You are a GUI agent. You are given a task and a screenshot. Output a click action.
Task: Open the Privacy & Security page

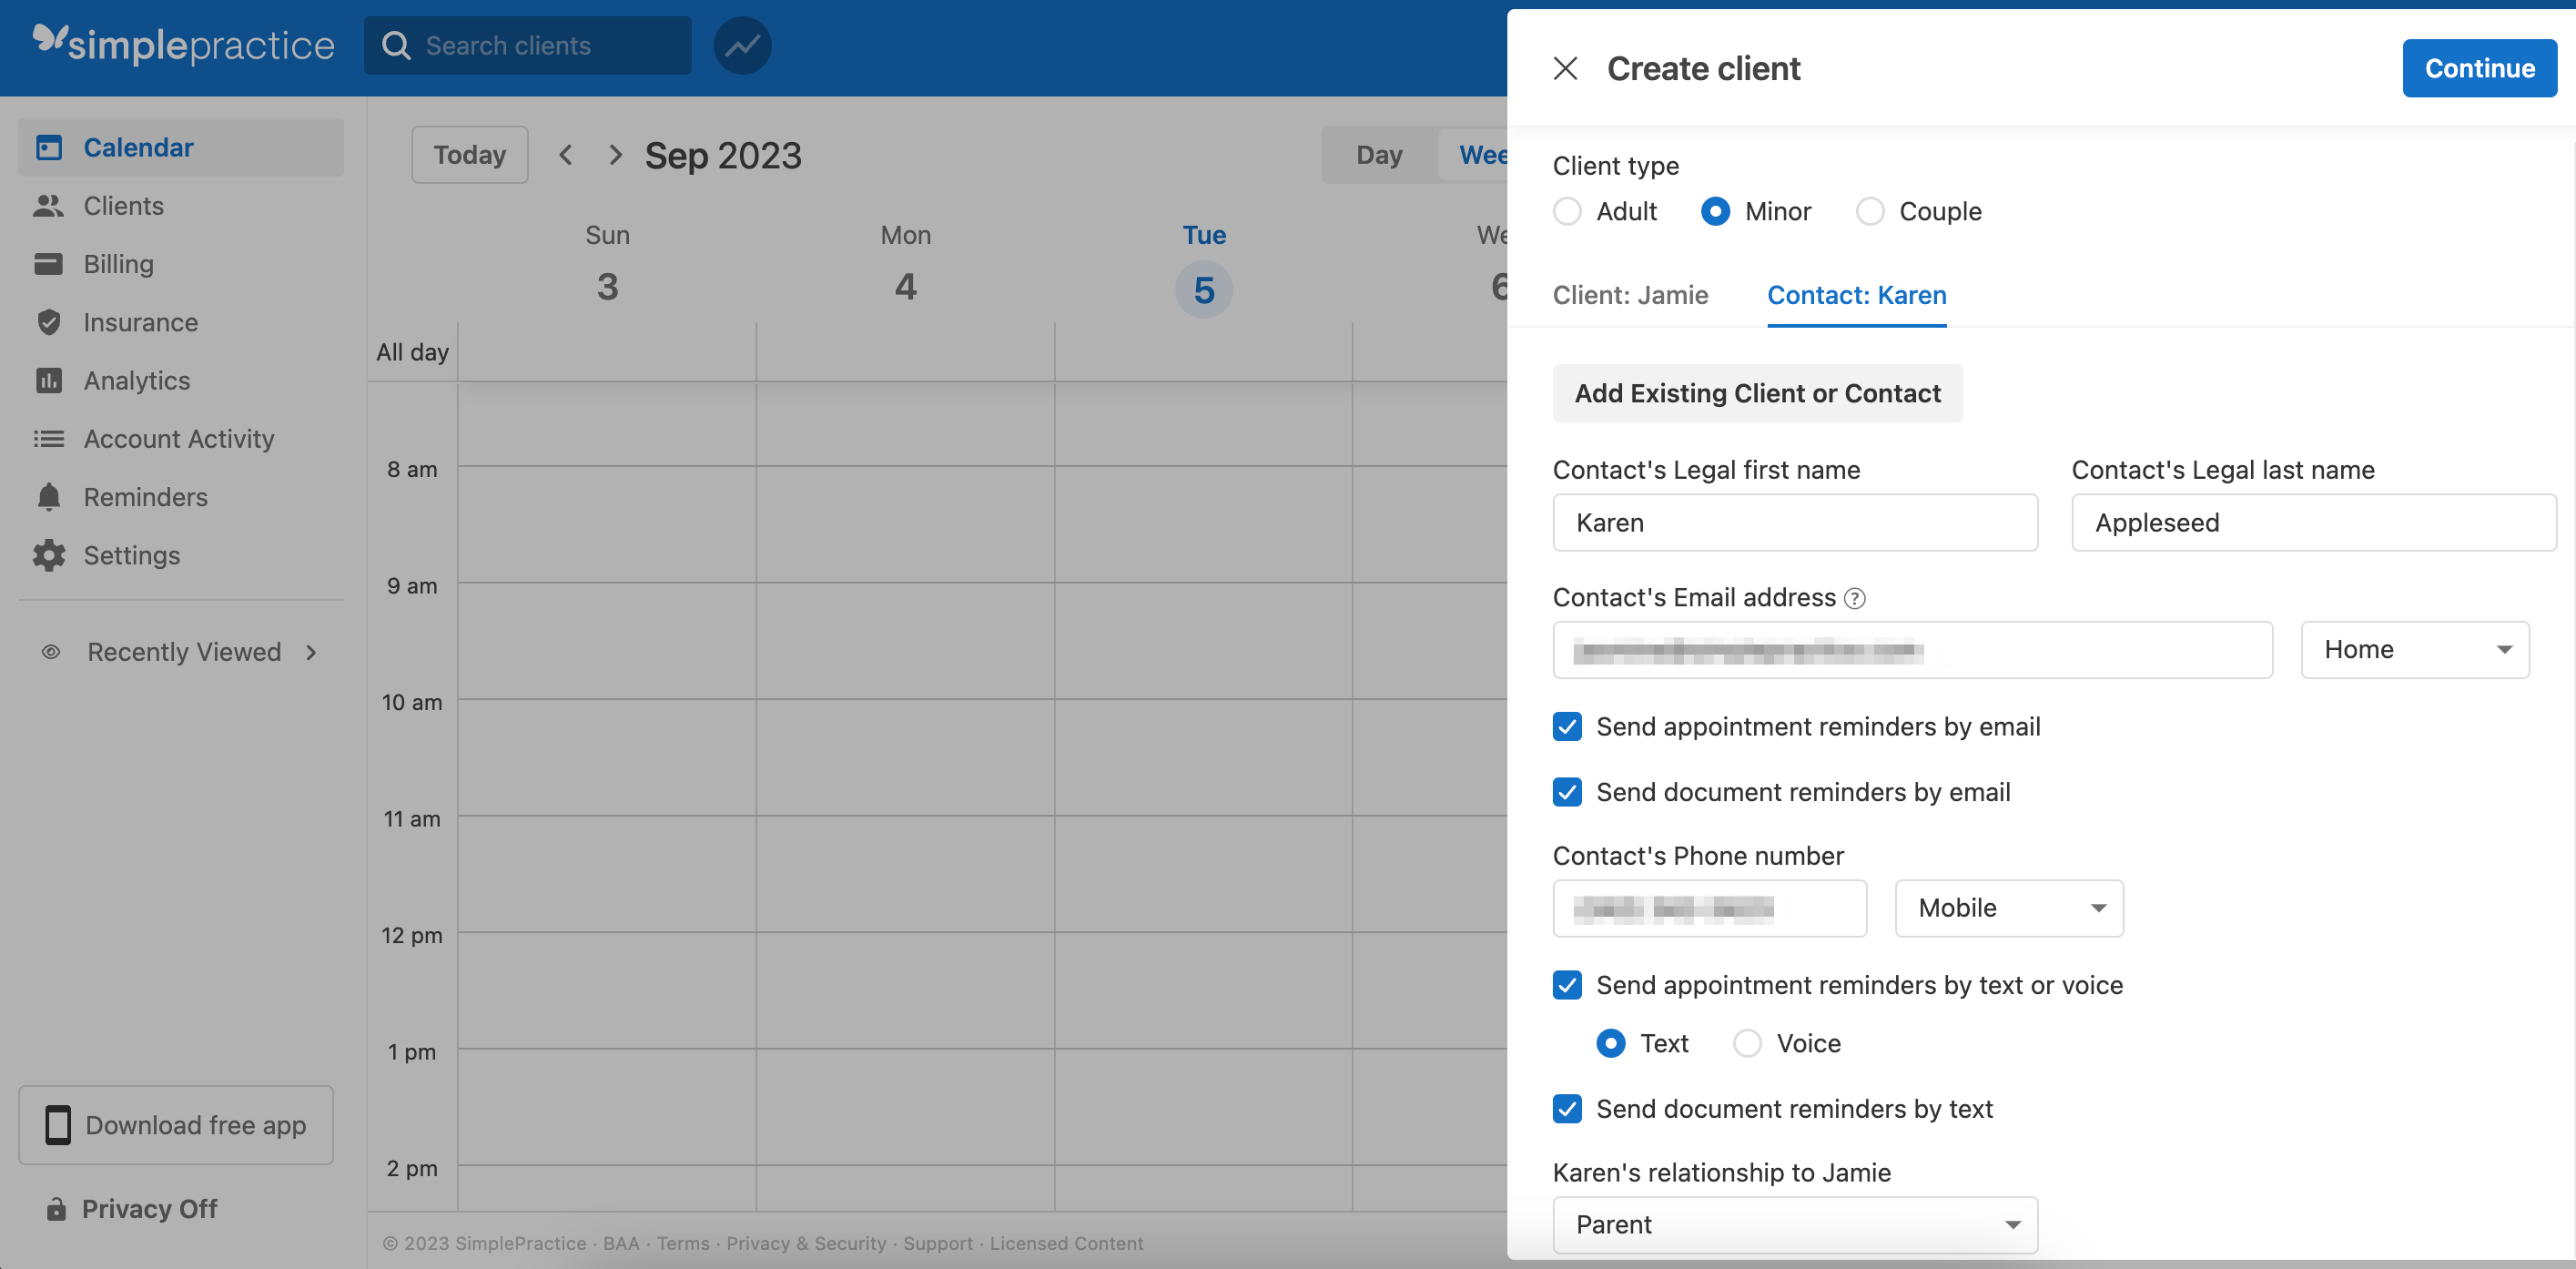tap(806, 1243)
